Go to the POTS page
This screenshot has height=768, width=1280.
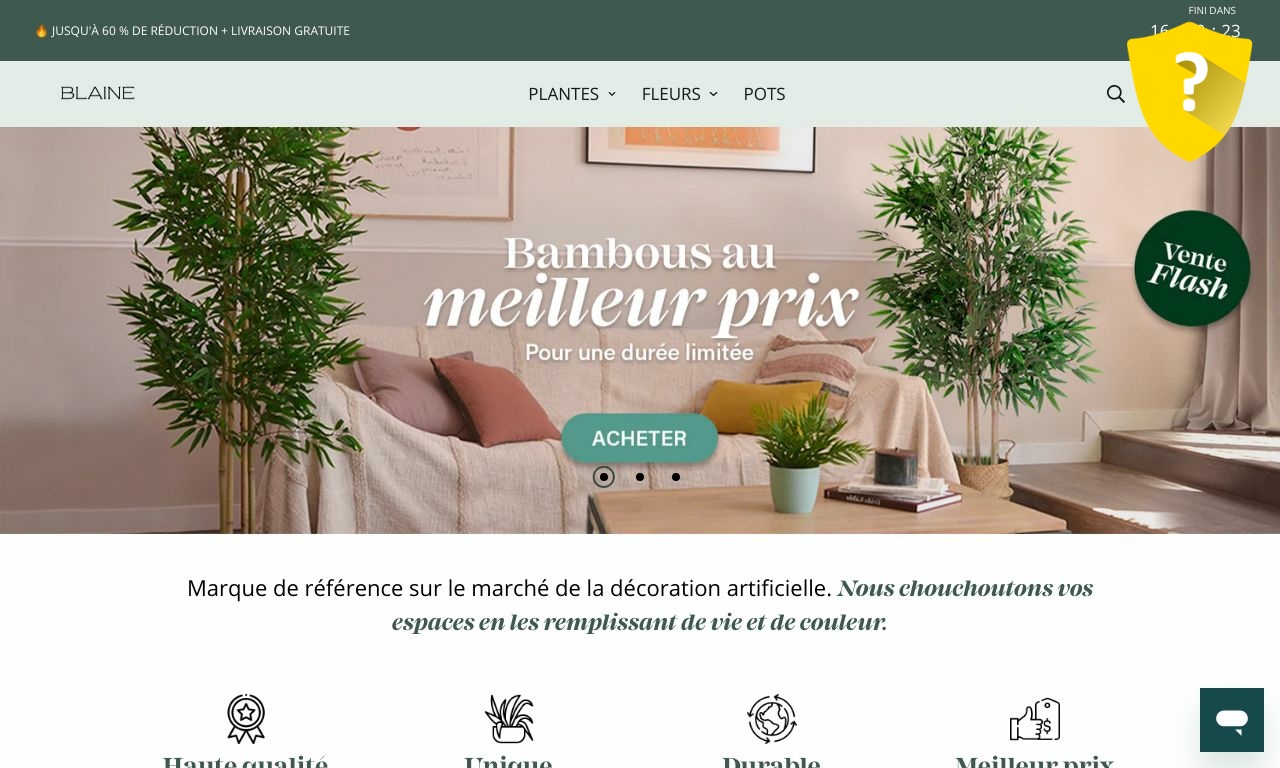point(765,94)
